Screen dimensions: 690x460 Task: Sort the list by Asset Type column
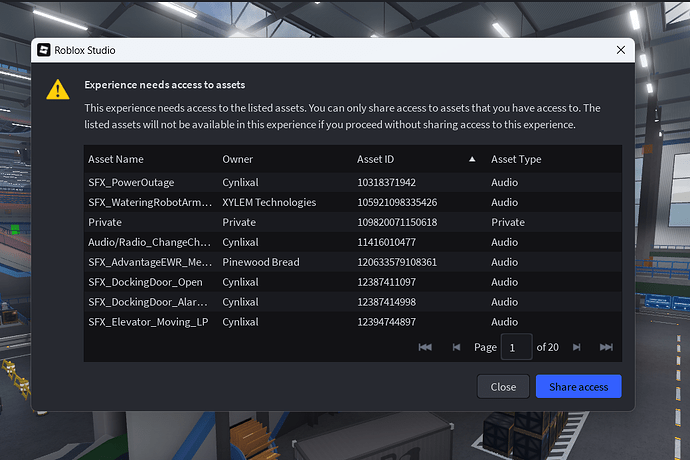tap(516, 159)
